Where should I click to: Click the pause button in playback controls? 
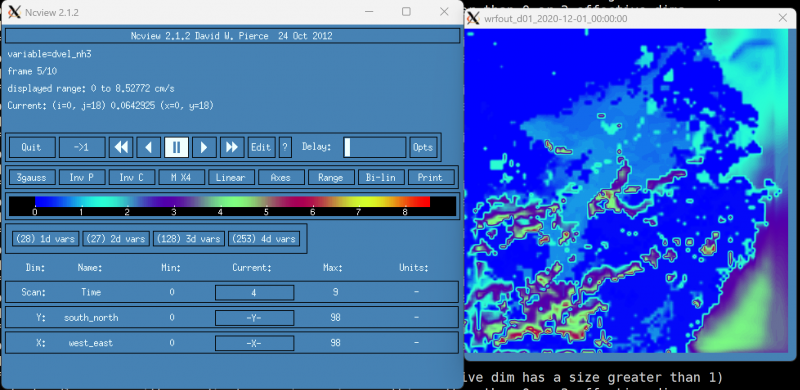(177, 148)
